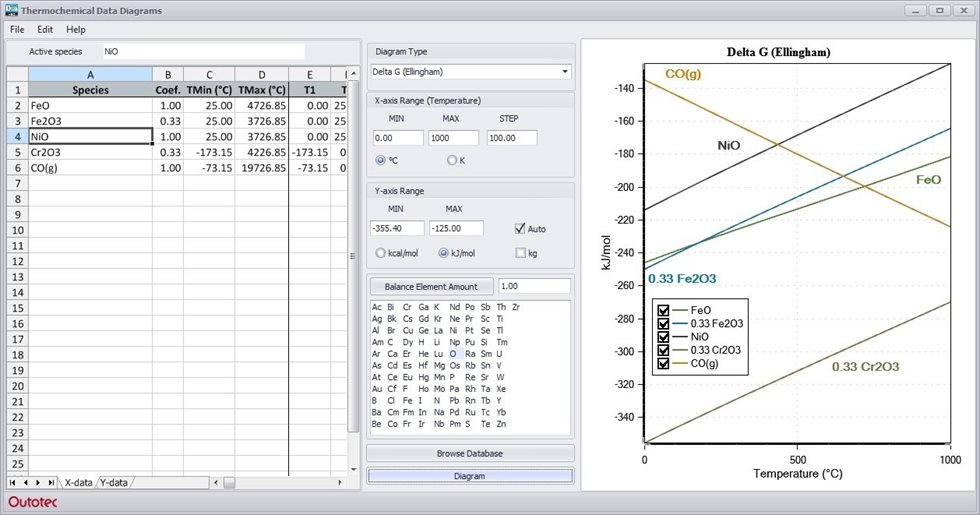Select element O in element list
This screenshot has width=980, height=515.
[452, 354]
